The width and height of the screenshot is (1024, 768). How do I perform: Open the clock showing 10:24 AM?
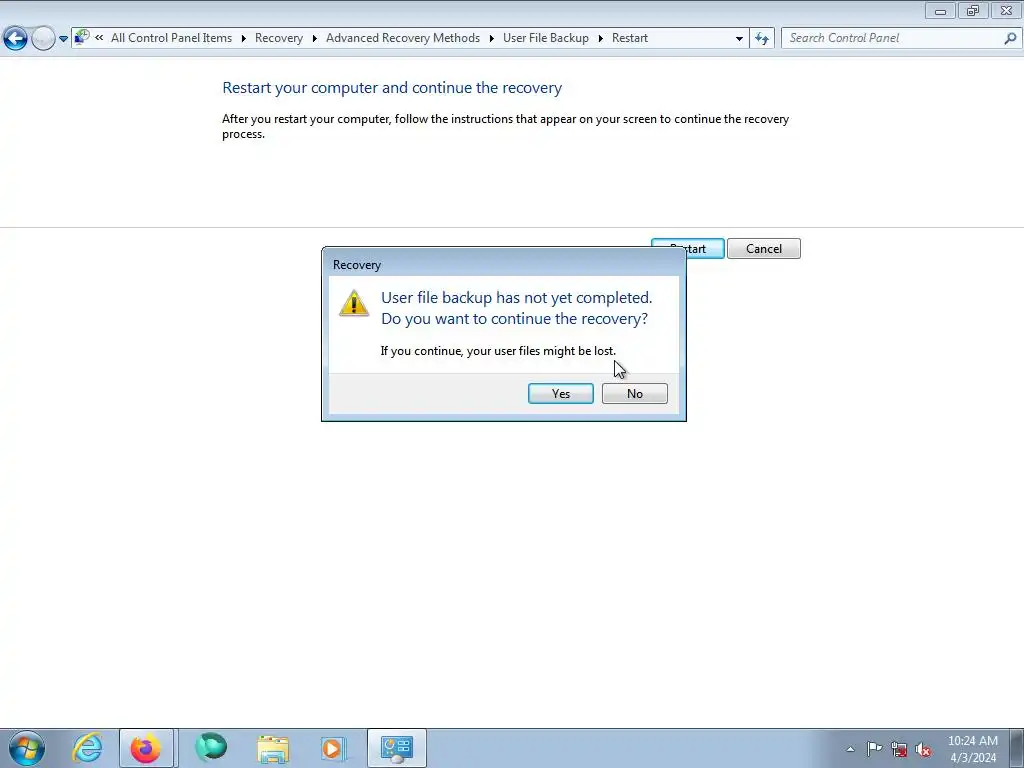coord(972,749)
